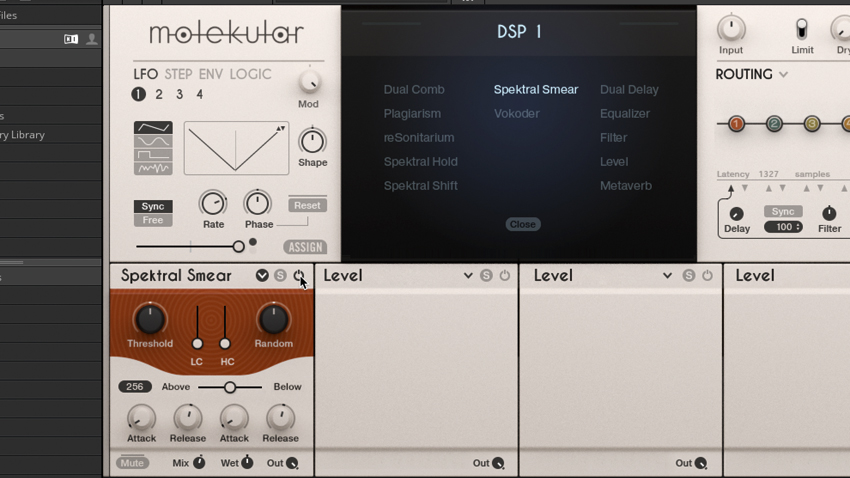
Task: Click the routing Delay knob
Action: pos(736,214)
